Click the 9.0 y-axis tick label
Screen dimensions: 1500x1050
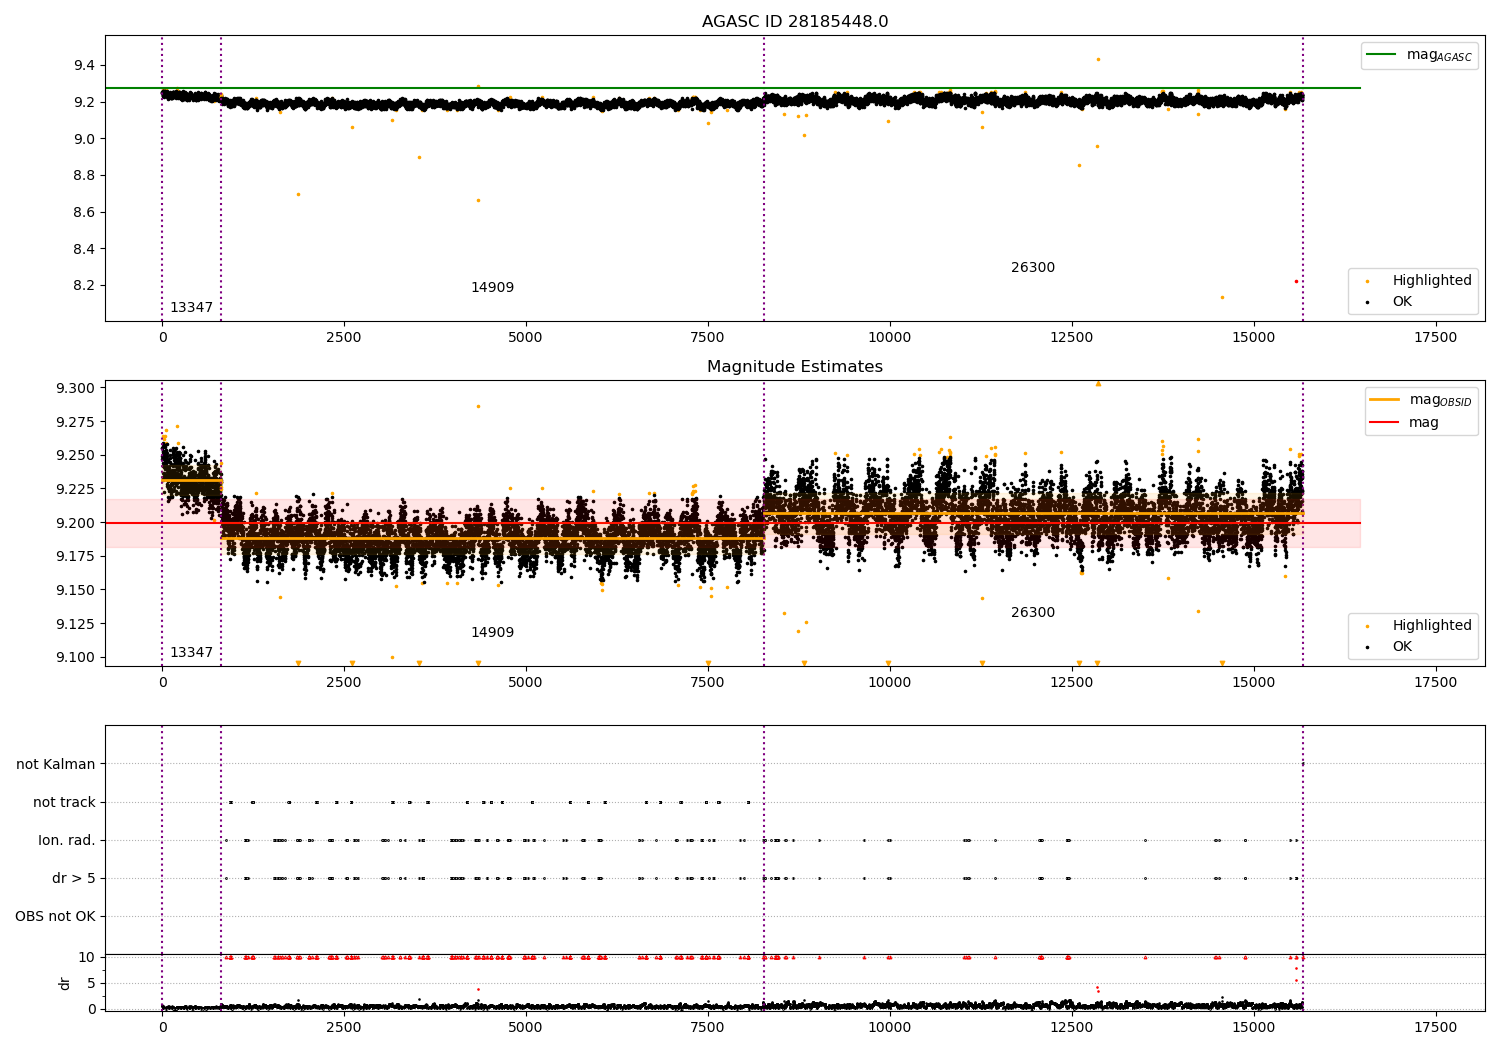(84, 139)
